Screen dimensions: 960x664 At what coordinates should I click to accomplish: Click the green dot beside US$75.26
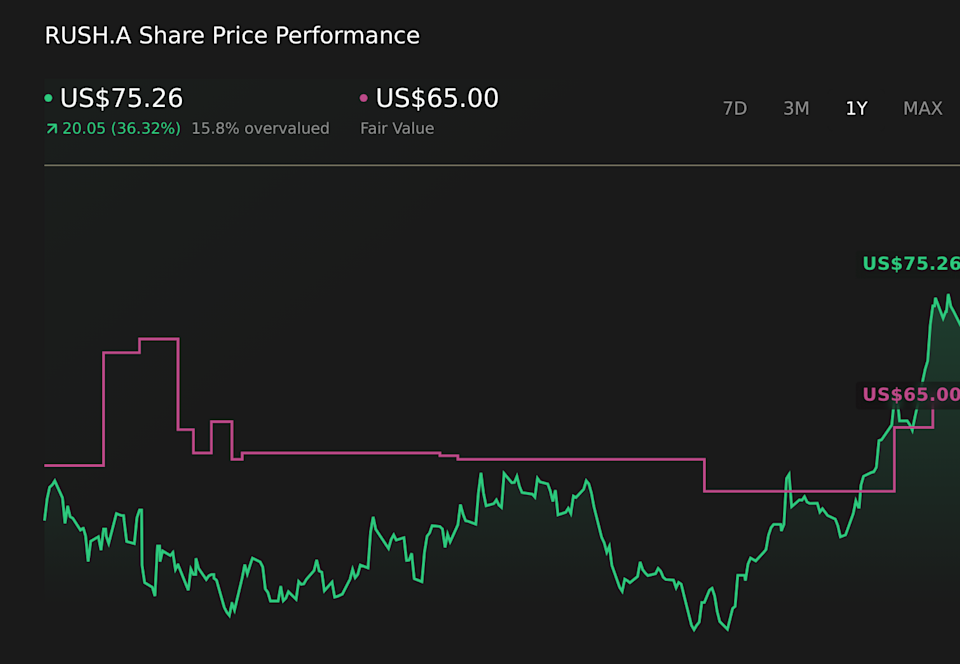click(48, 98)
